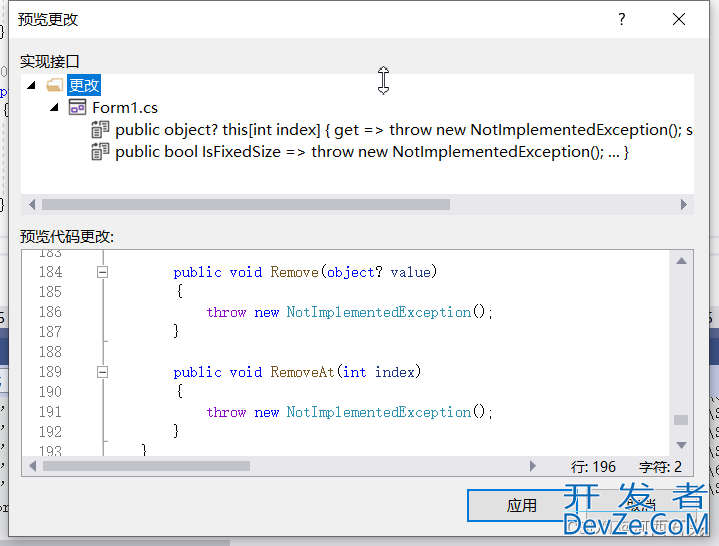Click line number 188 in preview
The width and height of the screenshot is (719, 546).
(50, 352)
